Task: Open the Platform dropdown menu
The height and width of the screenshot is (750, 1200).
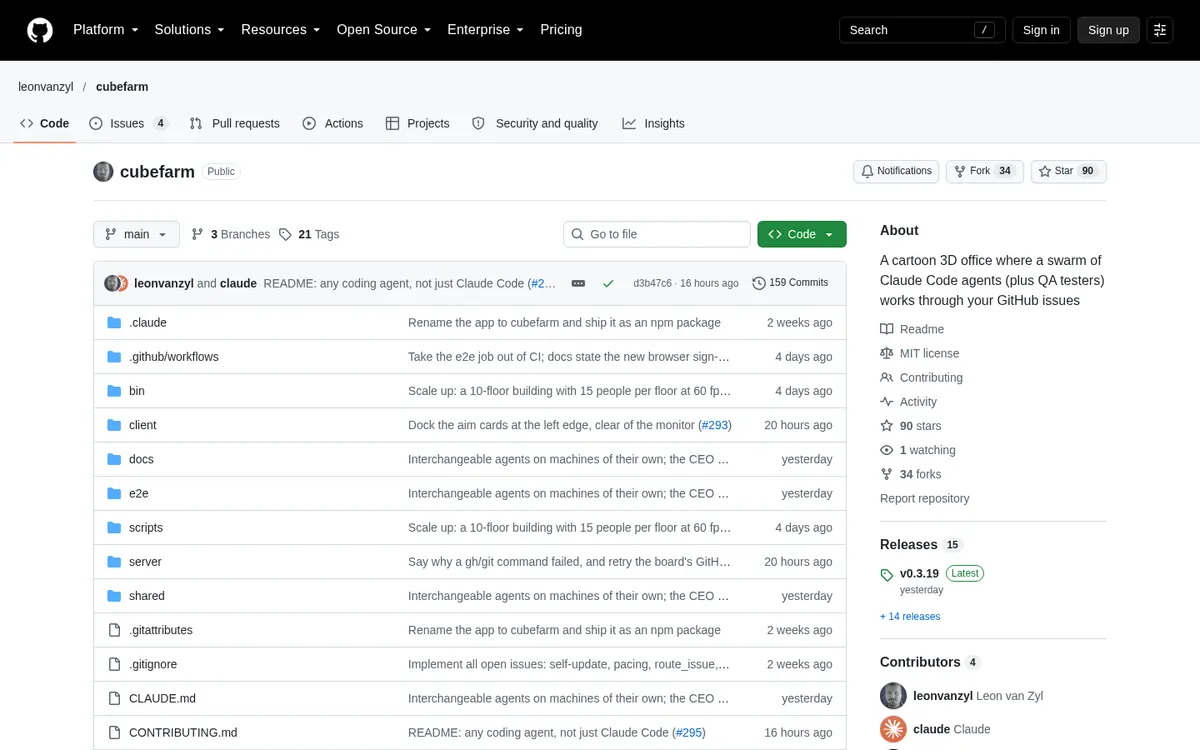Action: coord(106,30)
